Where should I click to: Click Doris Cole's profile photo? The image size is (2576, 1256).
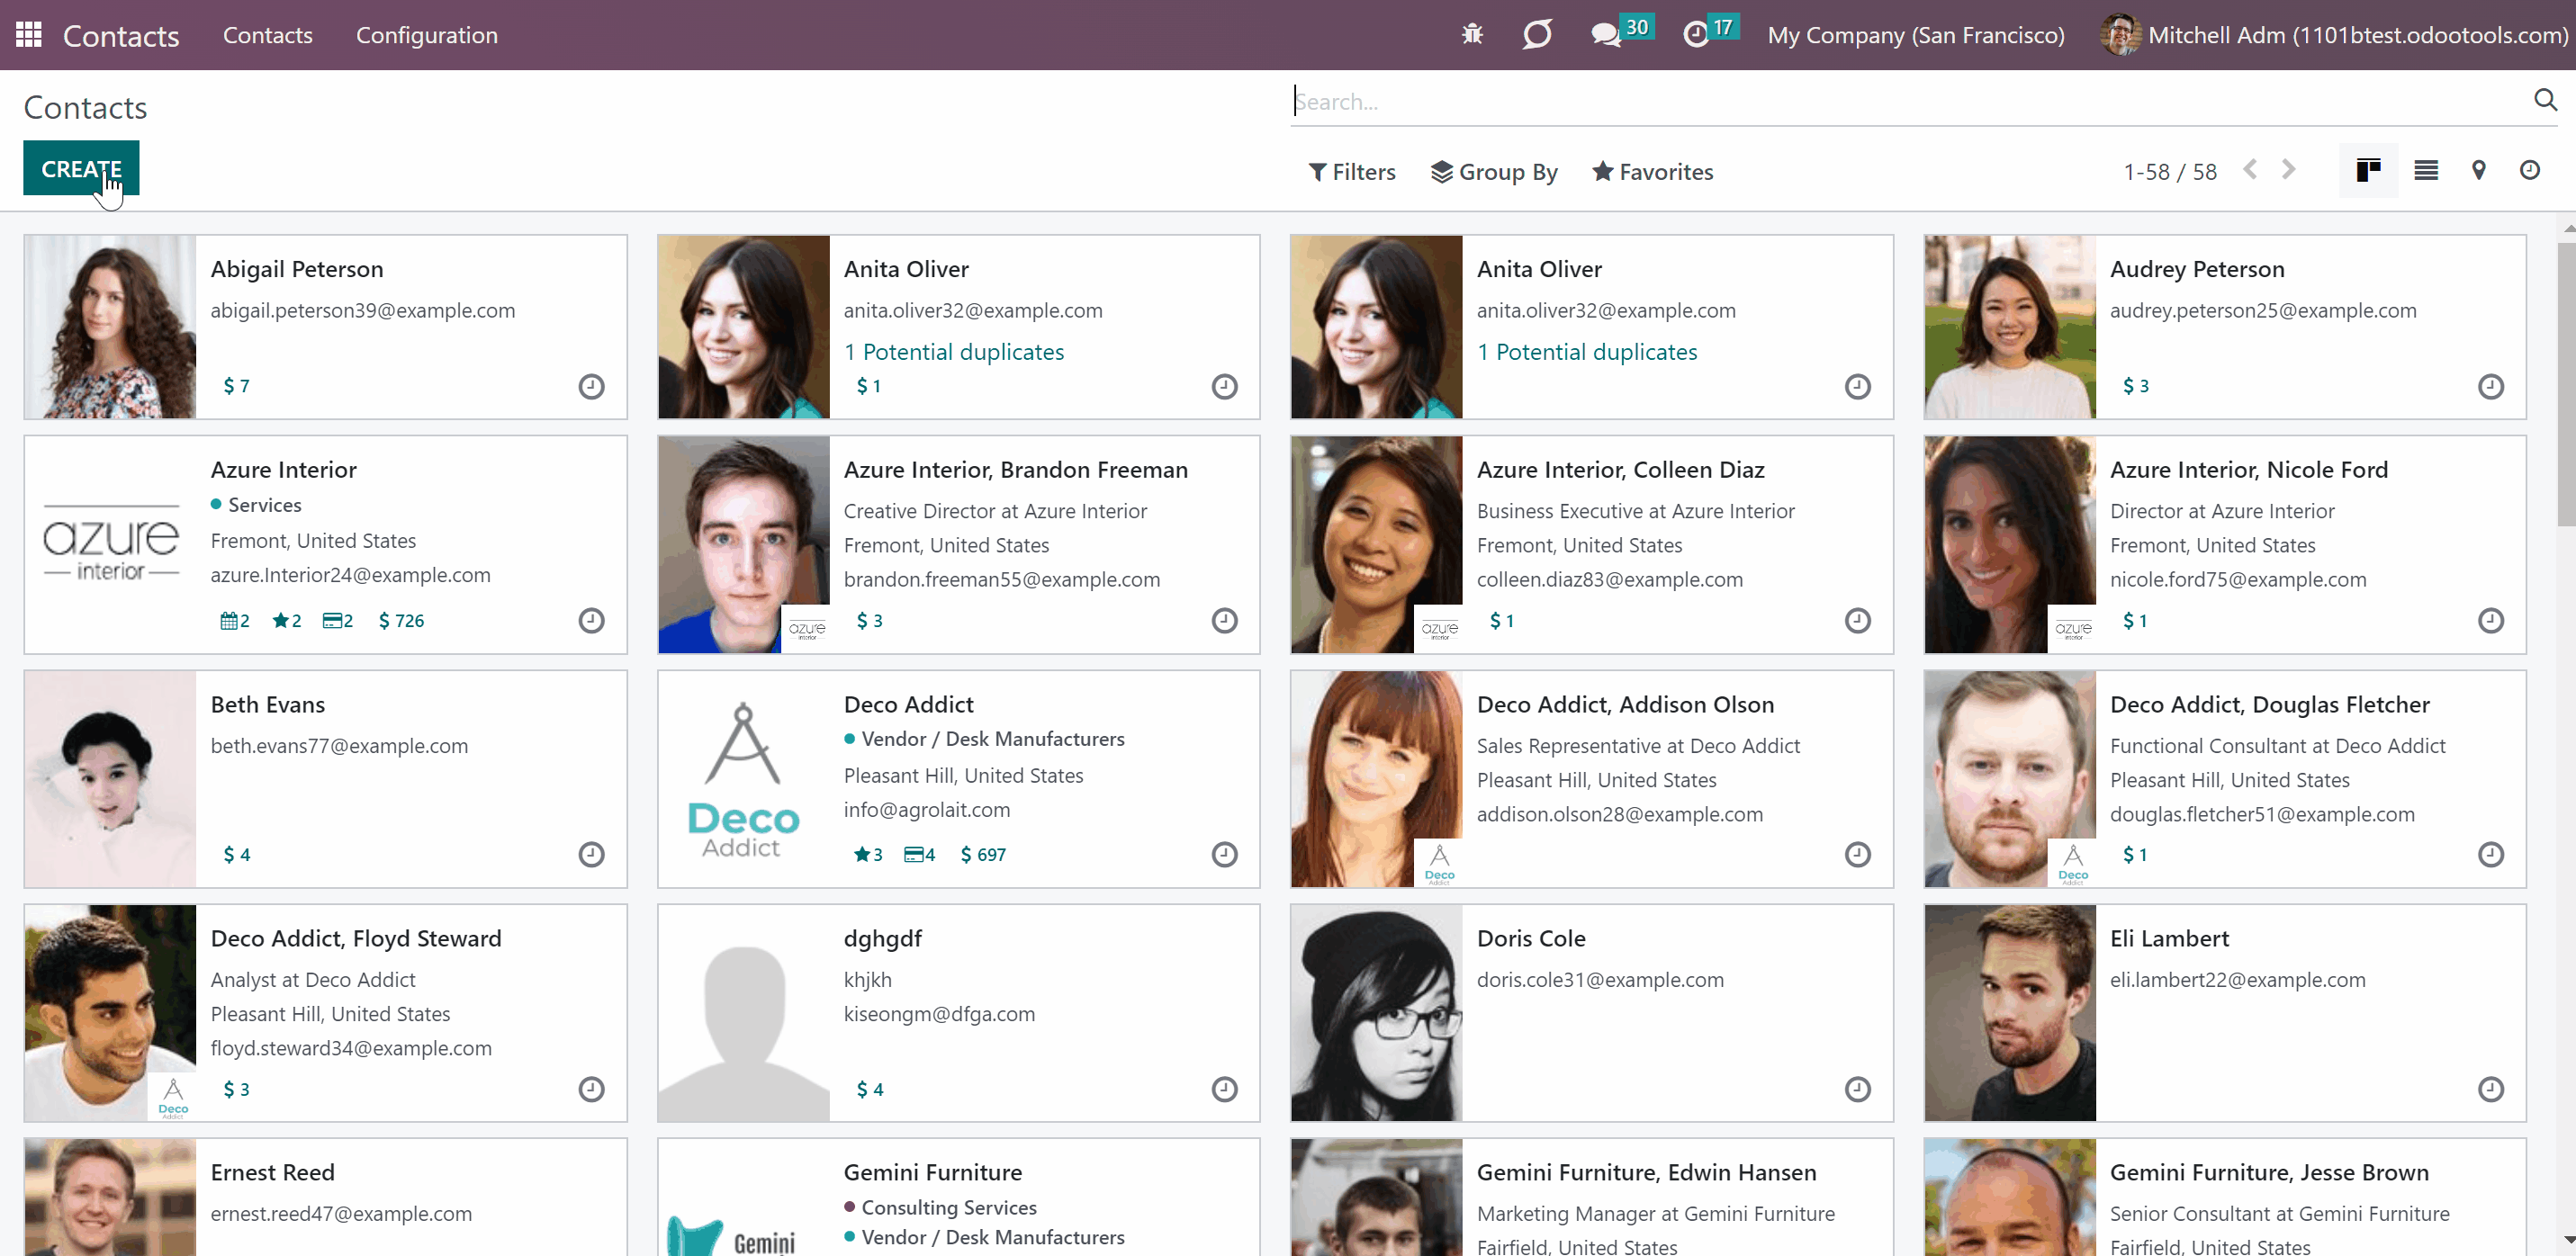pyautogui.click(x=1376, y=1013)
